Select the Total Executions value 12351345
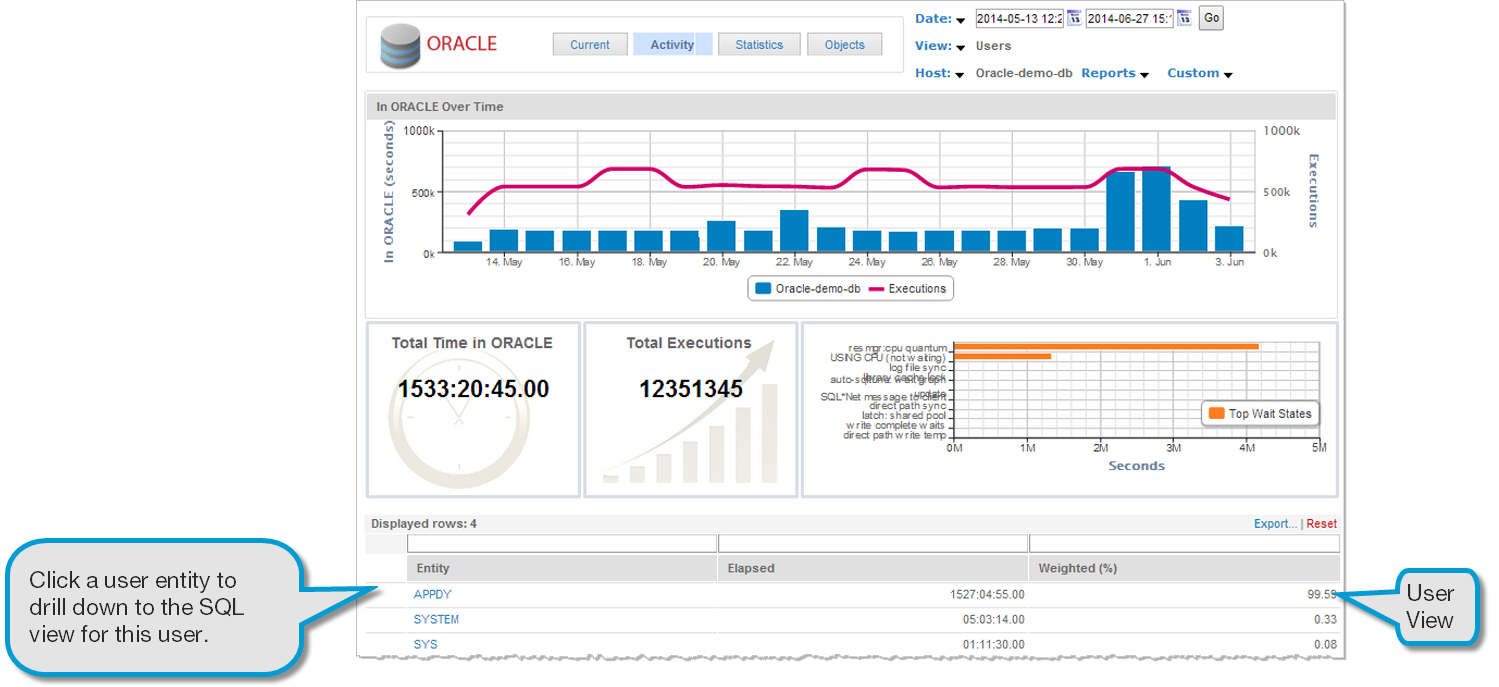 (x=691, y=389)
